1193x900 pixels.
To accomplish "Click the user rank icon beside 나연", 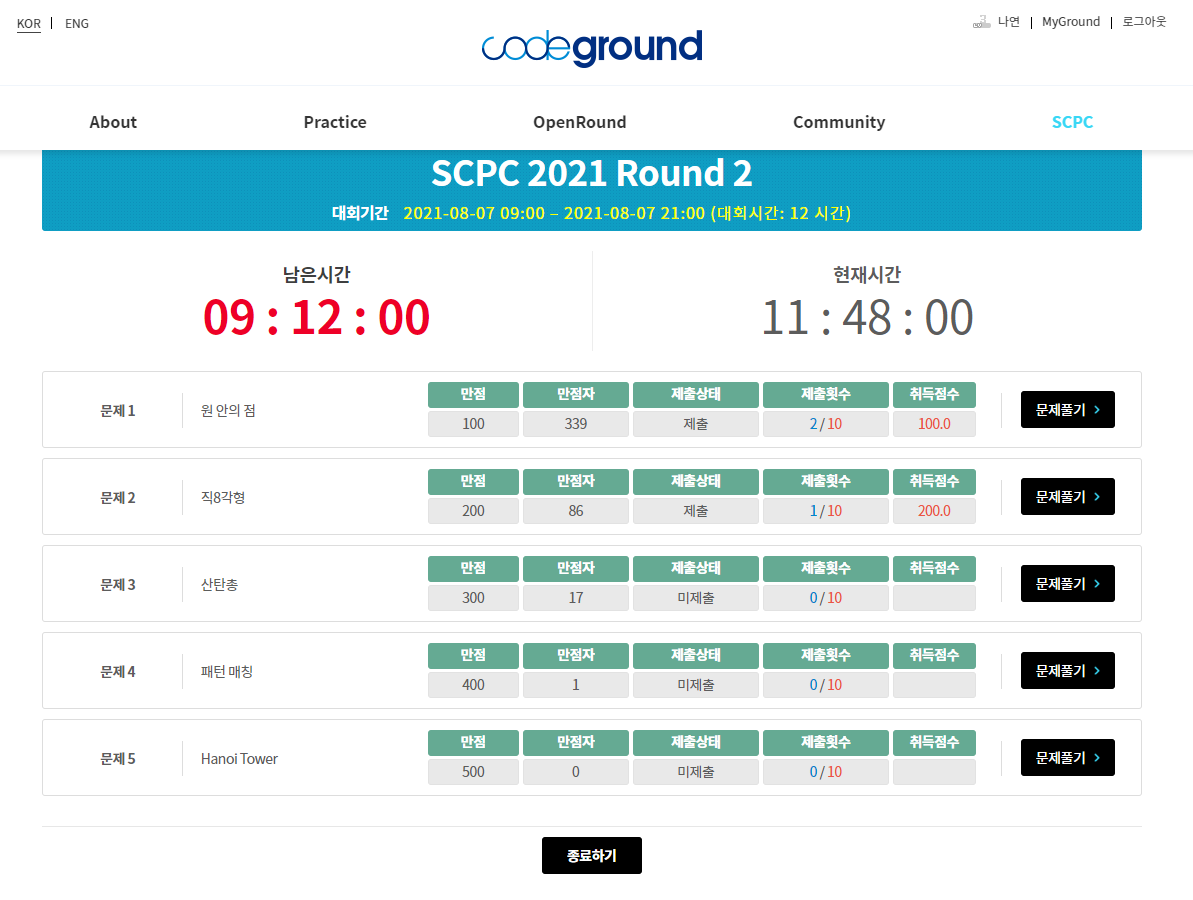I will click(981, 22).
